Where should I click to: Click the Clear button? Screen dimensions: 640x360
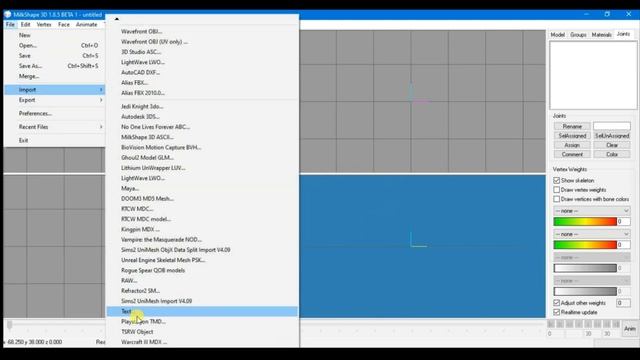point(612,145)
